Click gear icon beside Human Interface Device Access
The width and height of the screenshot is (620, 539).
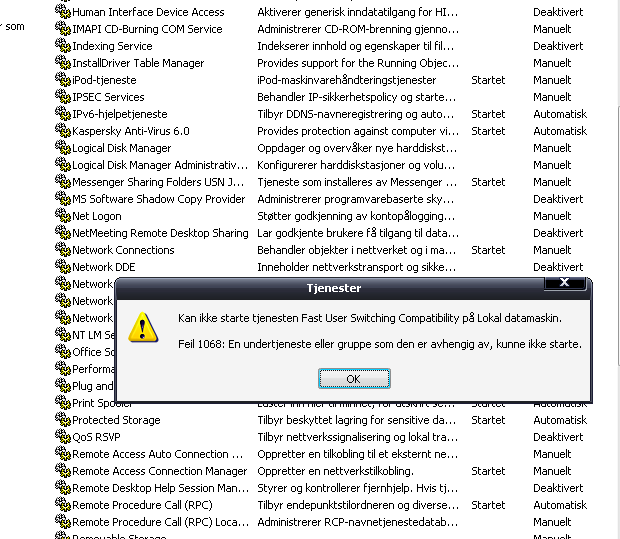pos(62,11)
